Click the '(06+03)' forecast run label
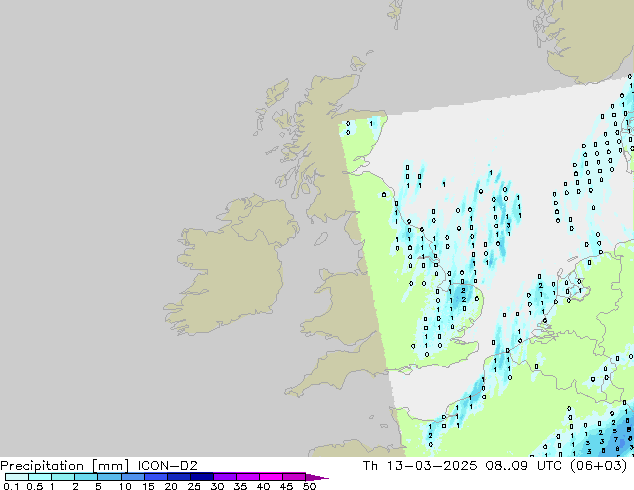 [598, 466]
